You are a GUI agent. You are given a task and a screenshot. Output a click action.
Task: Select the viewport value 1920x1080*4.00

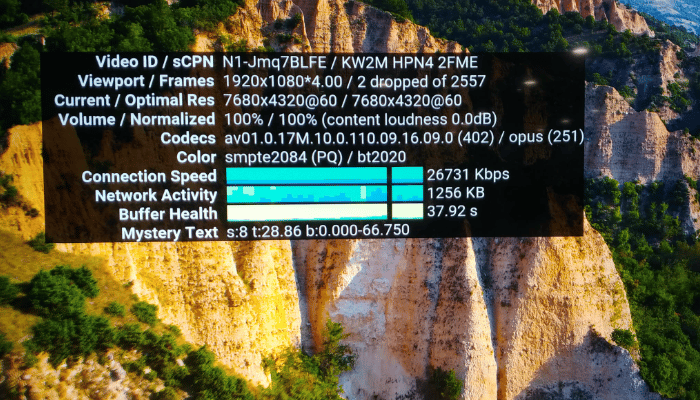283,81
